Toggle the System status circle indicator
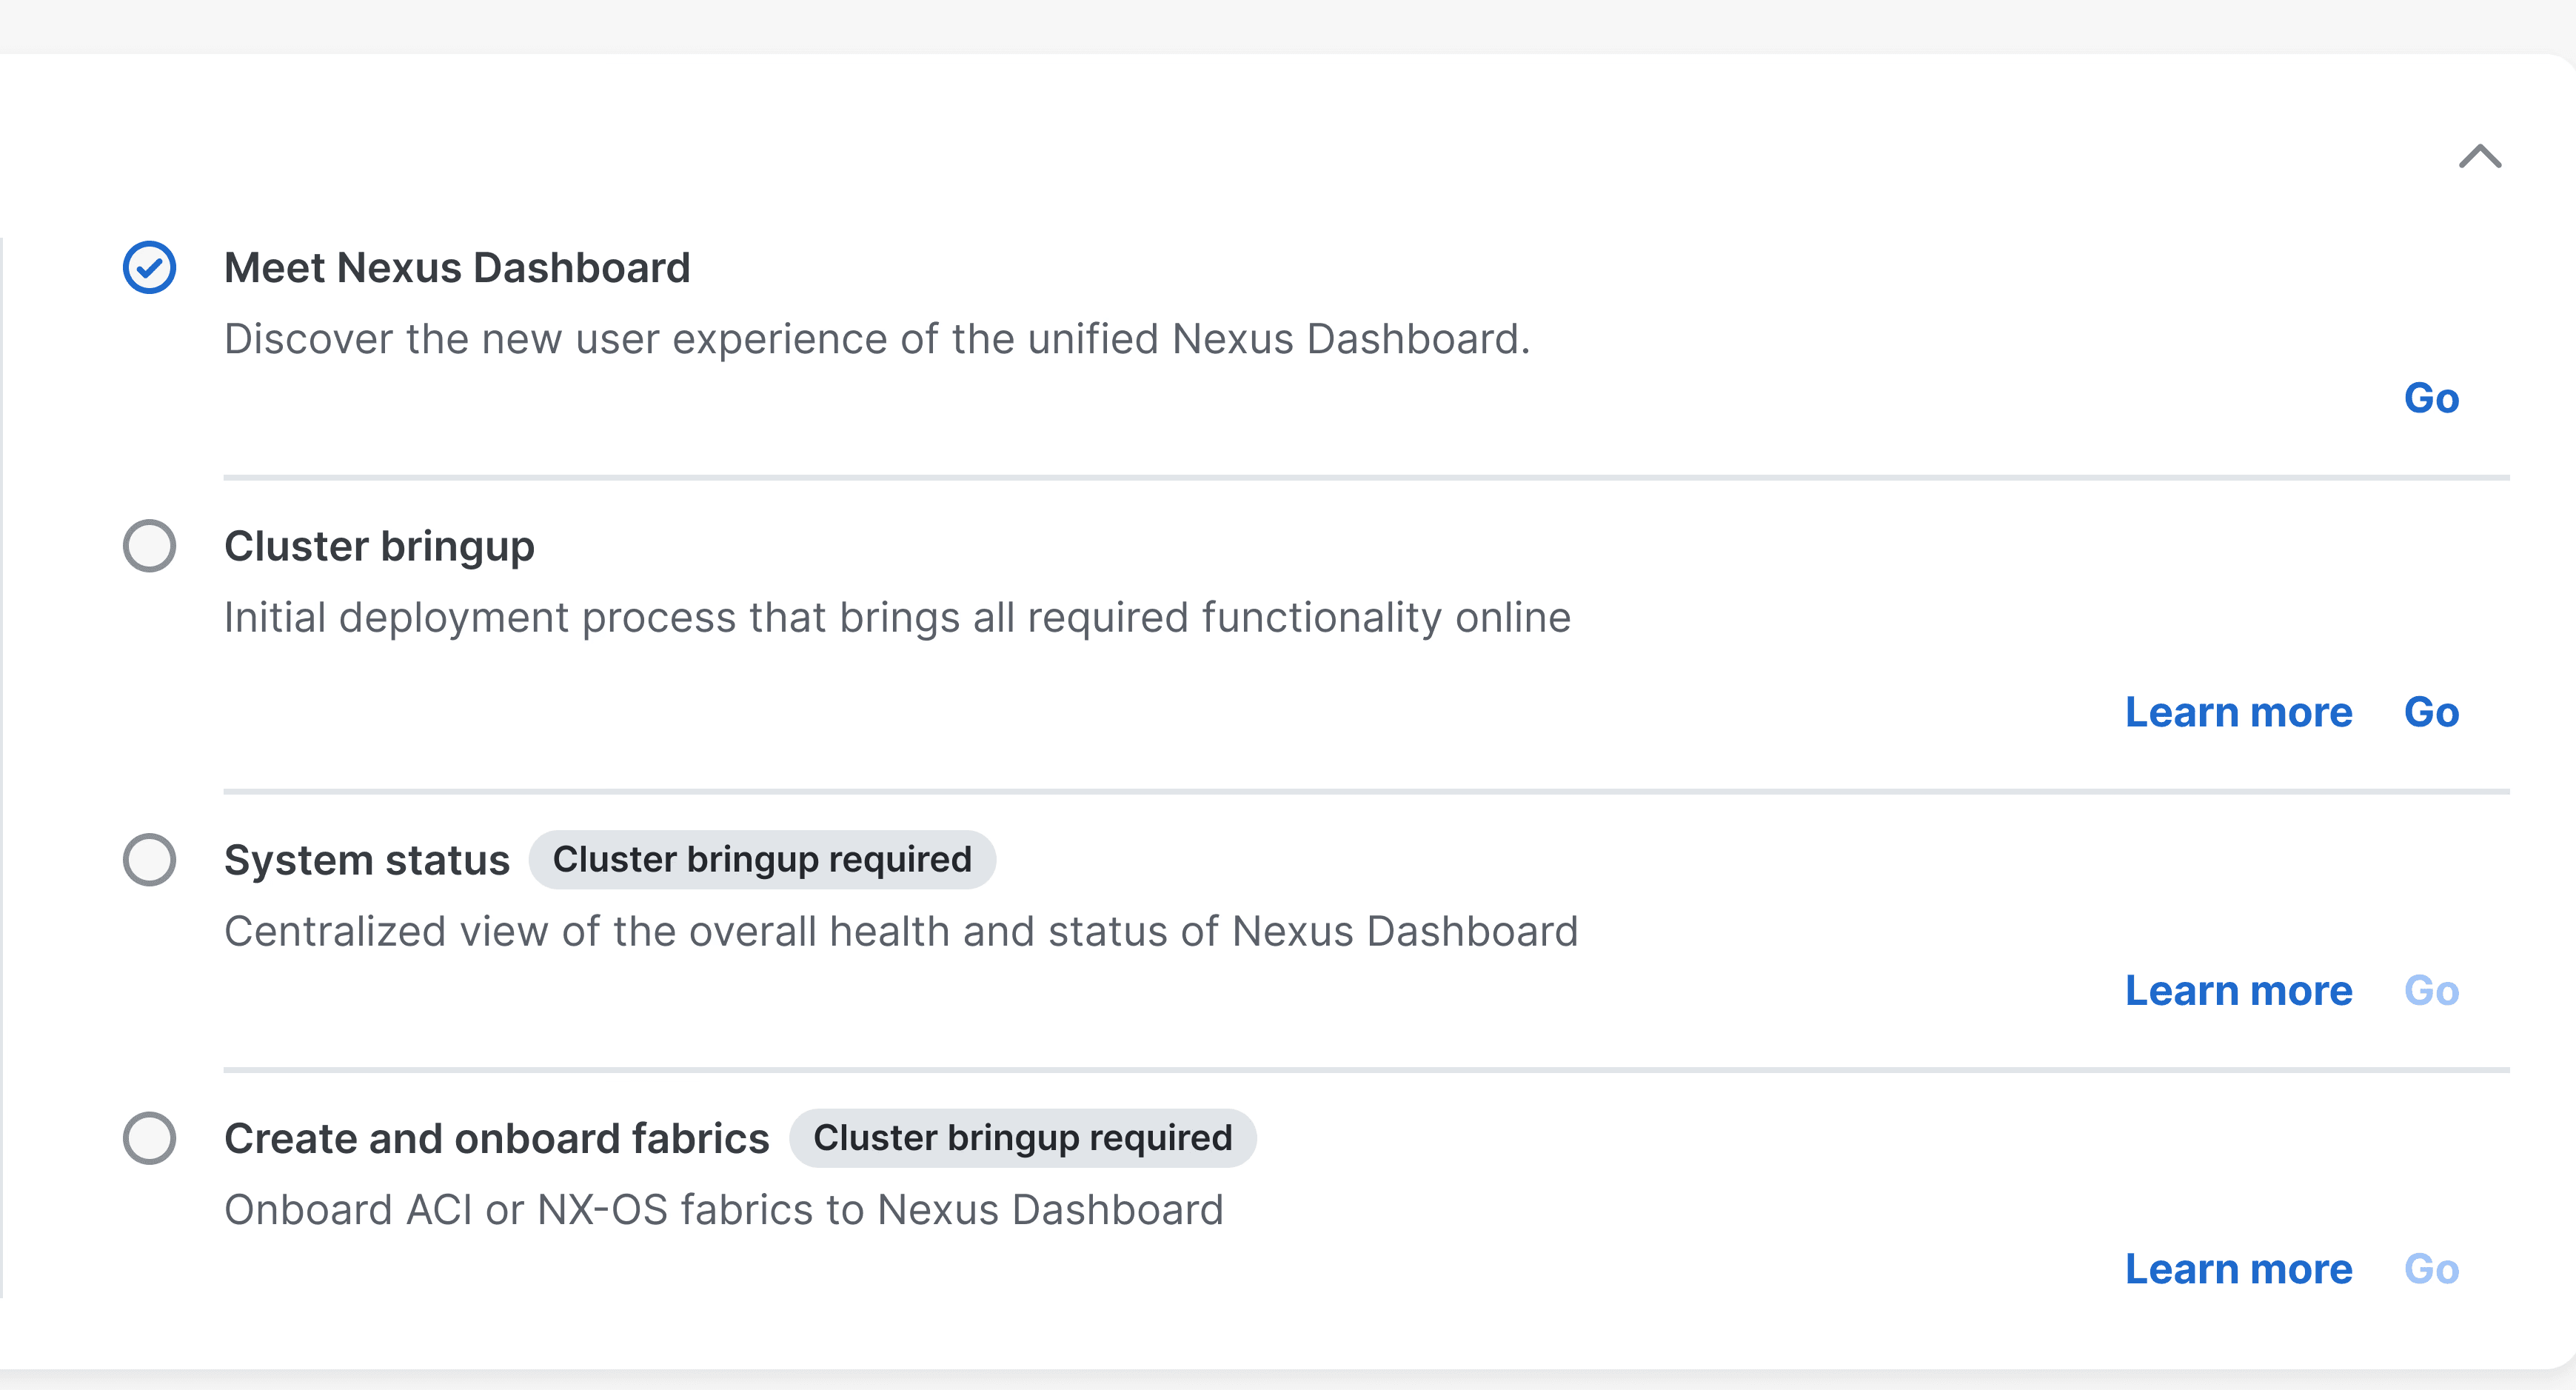Viewport: 2576px width, 1390px height. (150, 860)
